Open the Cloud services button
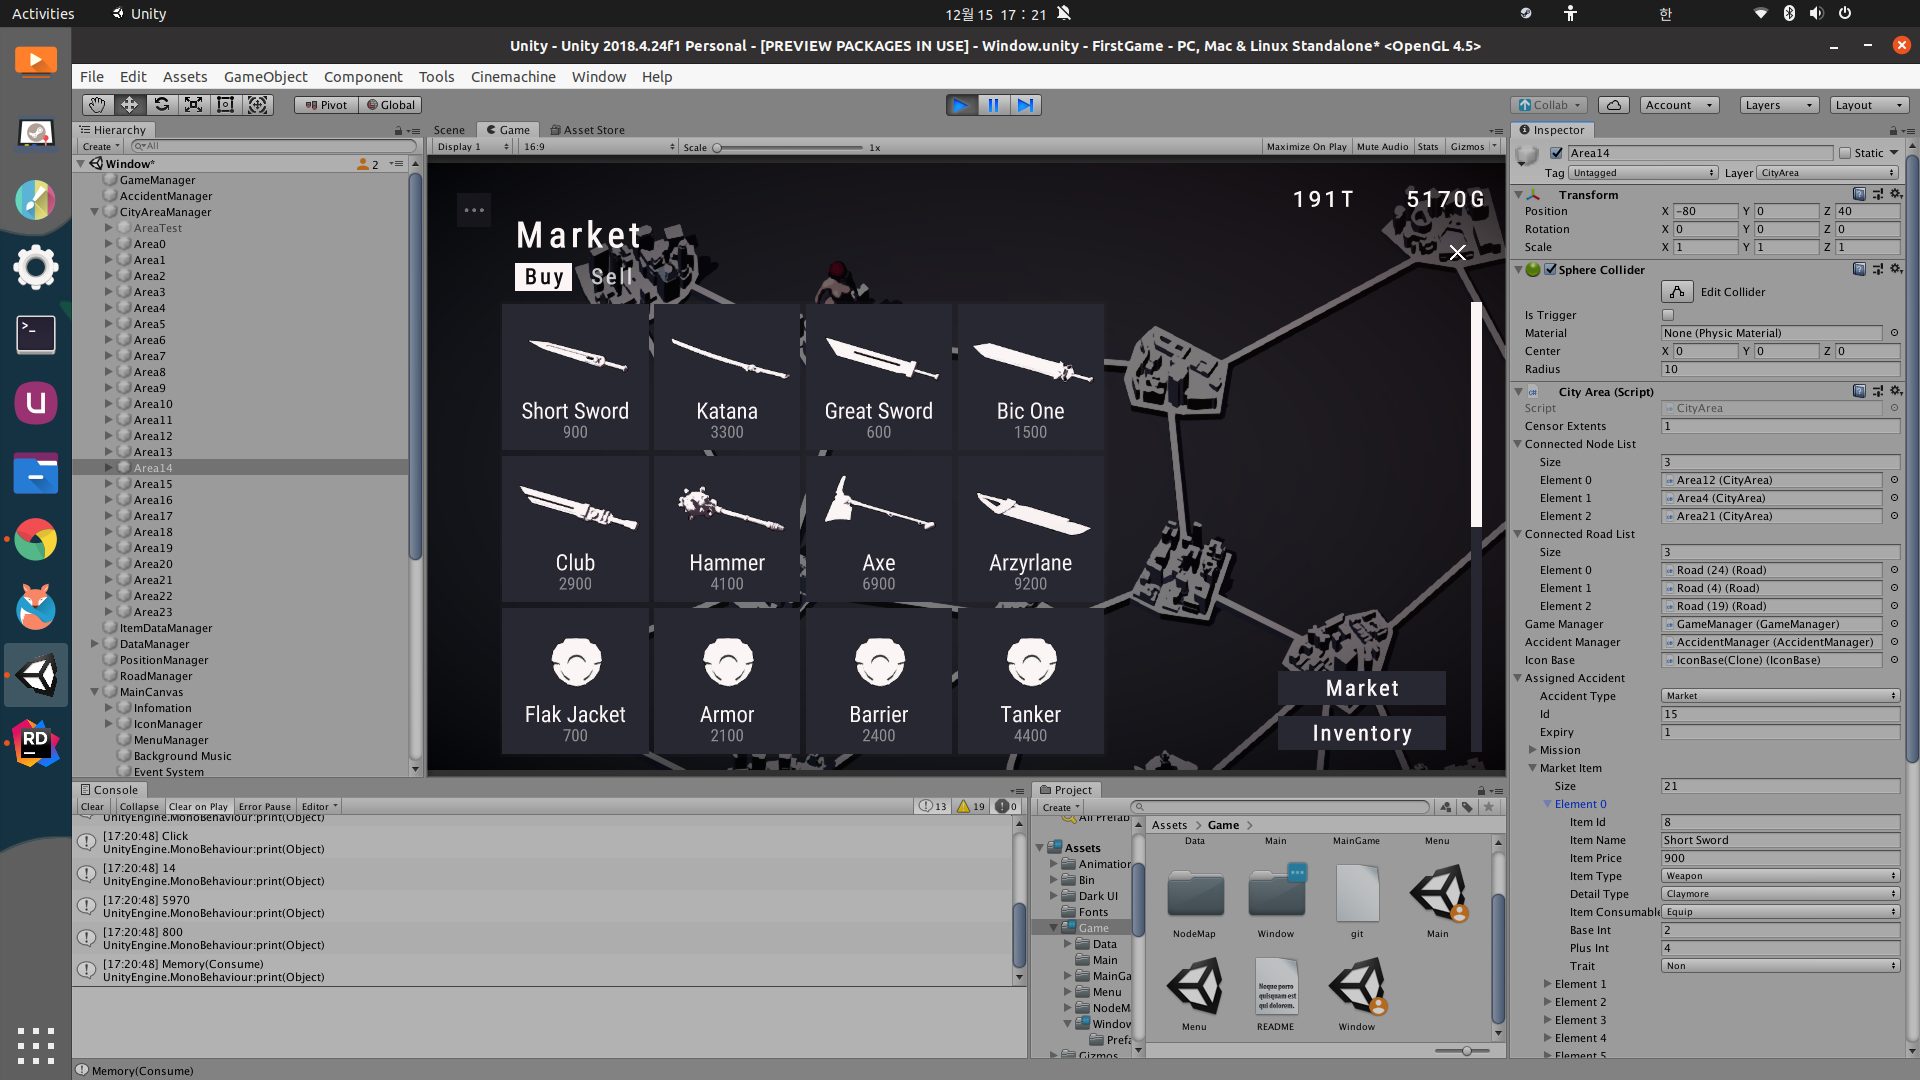Screen dimensions: 1920x1080 (1613, 105)
